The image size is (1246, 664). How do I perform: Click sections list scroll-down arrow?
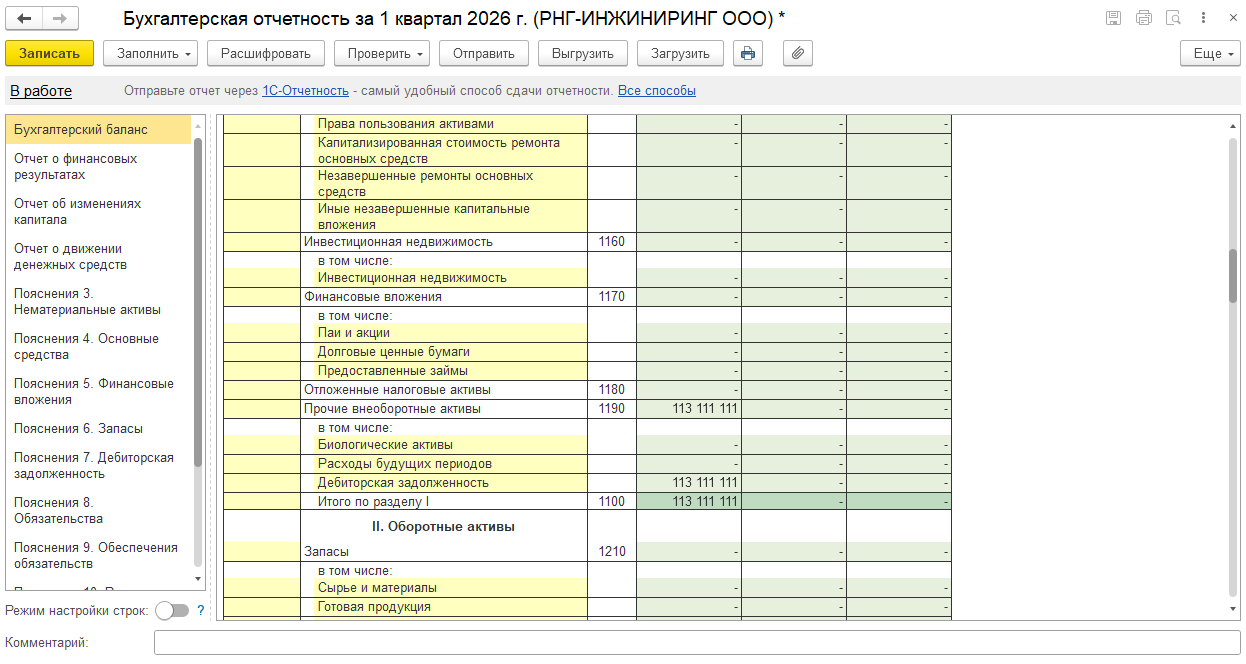coord(198,579)
